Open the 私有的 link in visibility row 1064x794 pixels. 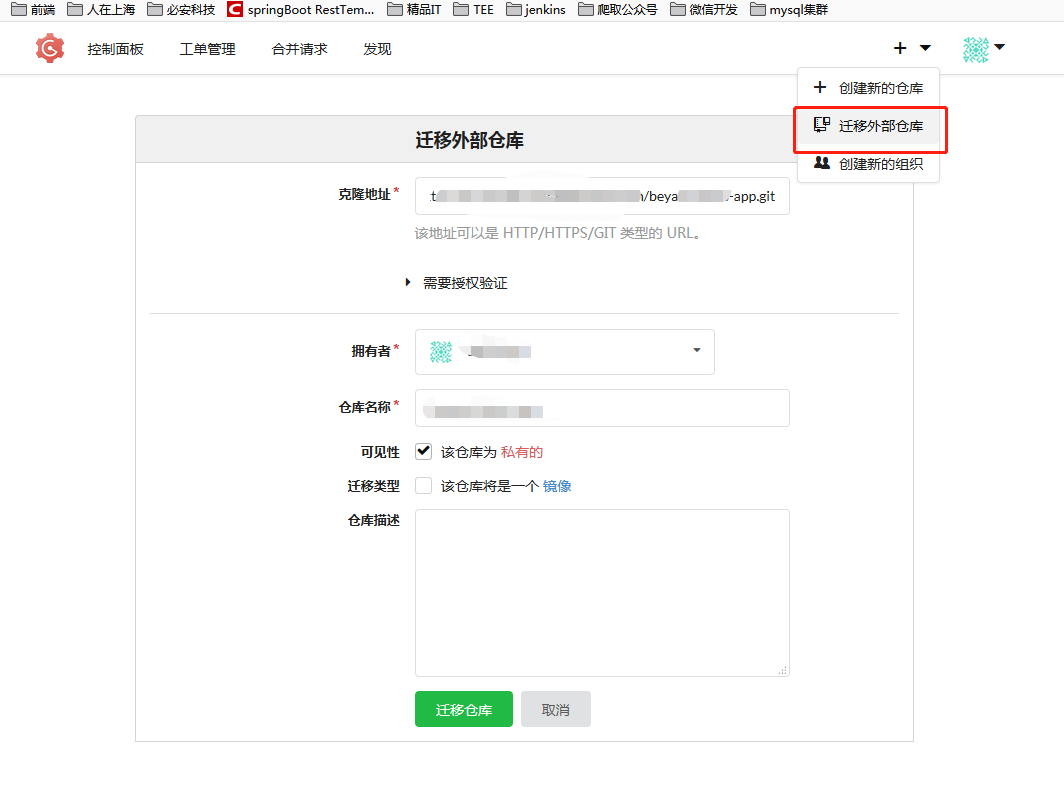[521, 451]
